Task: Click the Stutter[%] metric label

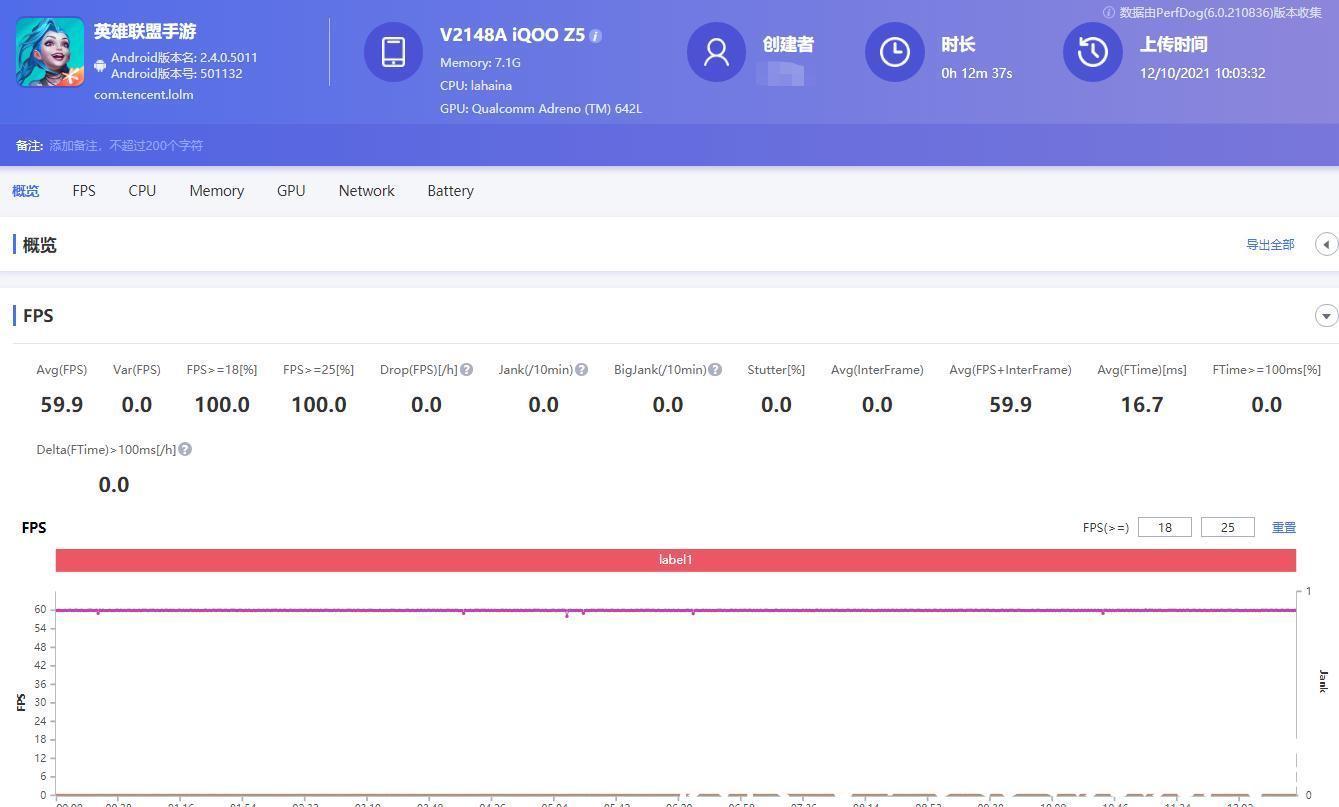Action: [x=776, y=370]
